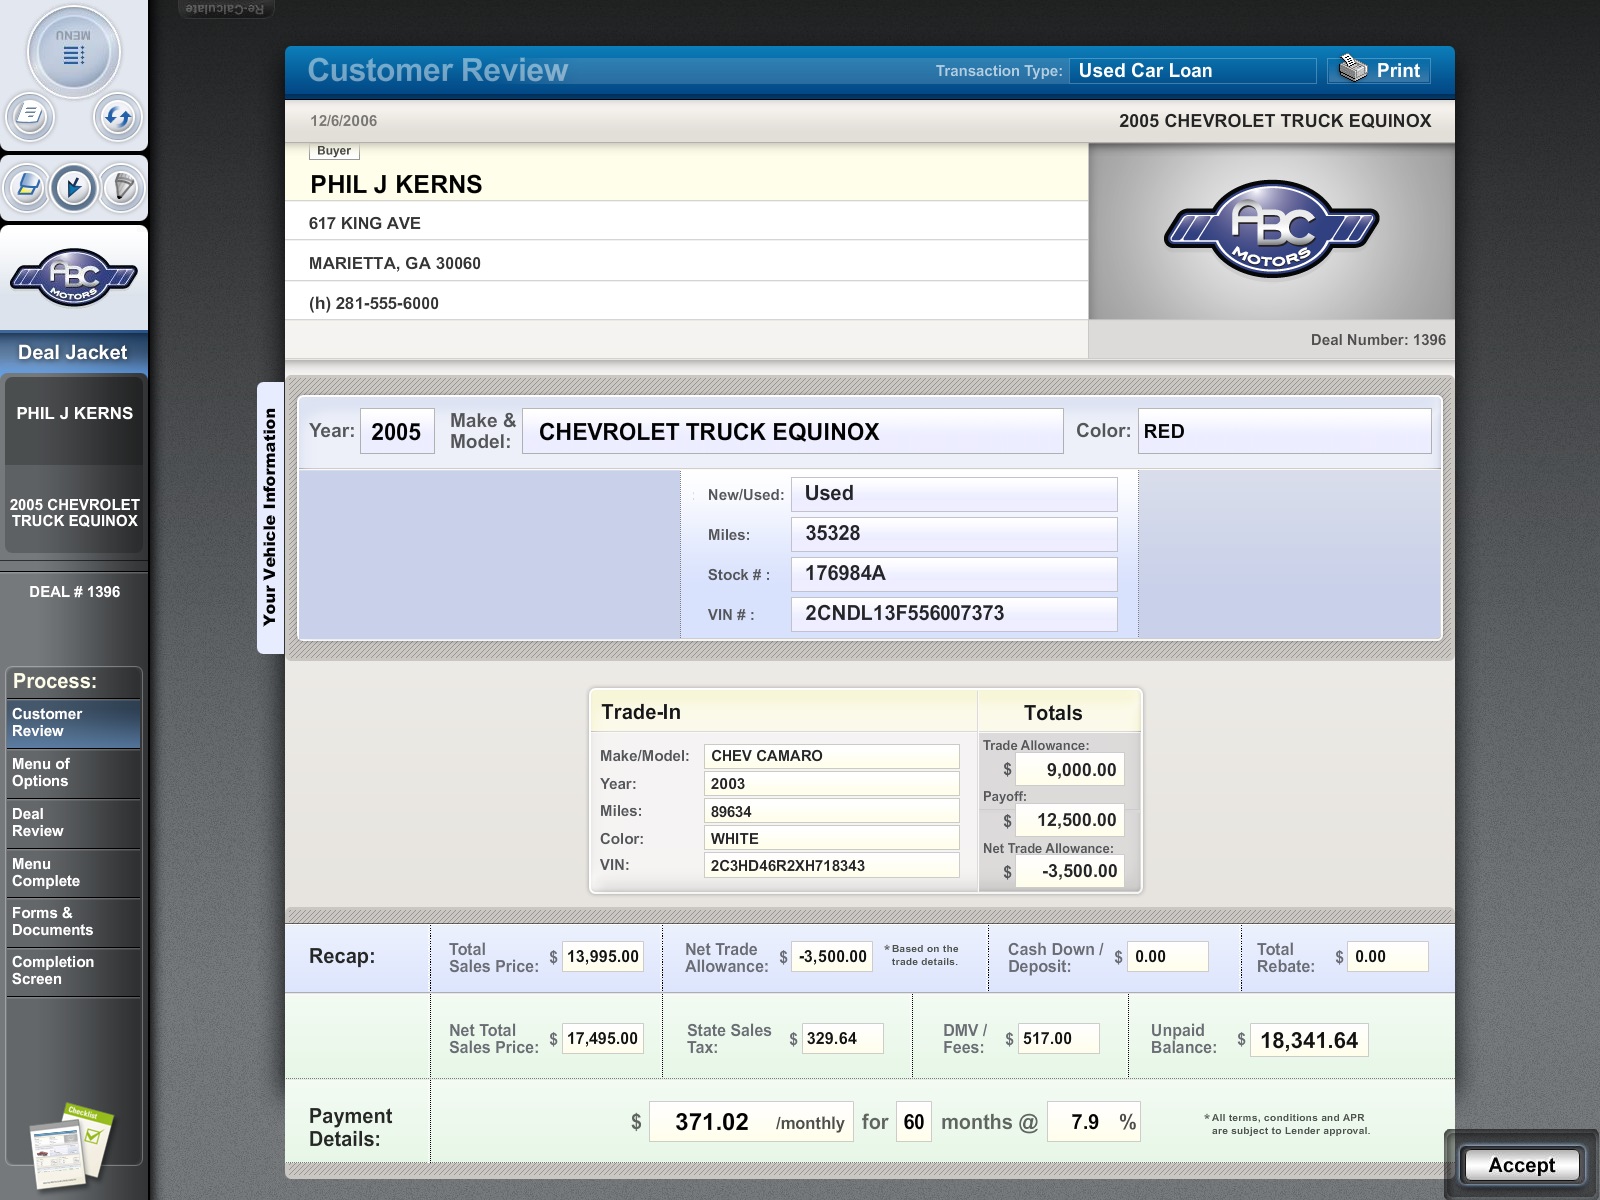This screenshot has height=1200, width=1600.
Task: Select PHIL J KERNS in Deal Jacket
Action: tap(74, 413)
